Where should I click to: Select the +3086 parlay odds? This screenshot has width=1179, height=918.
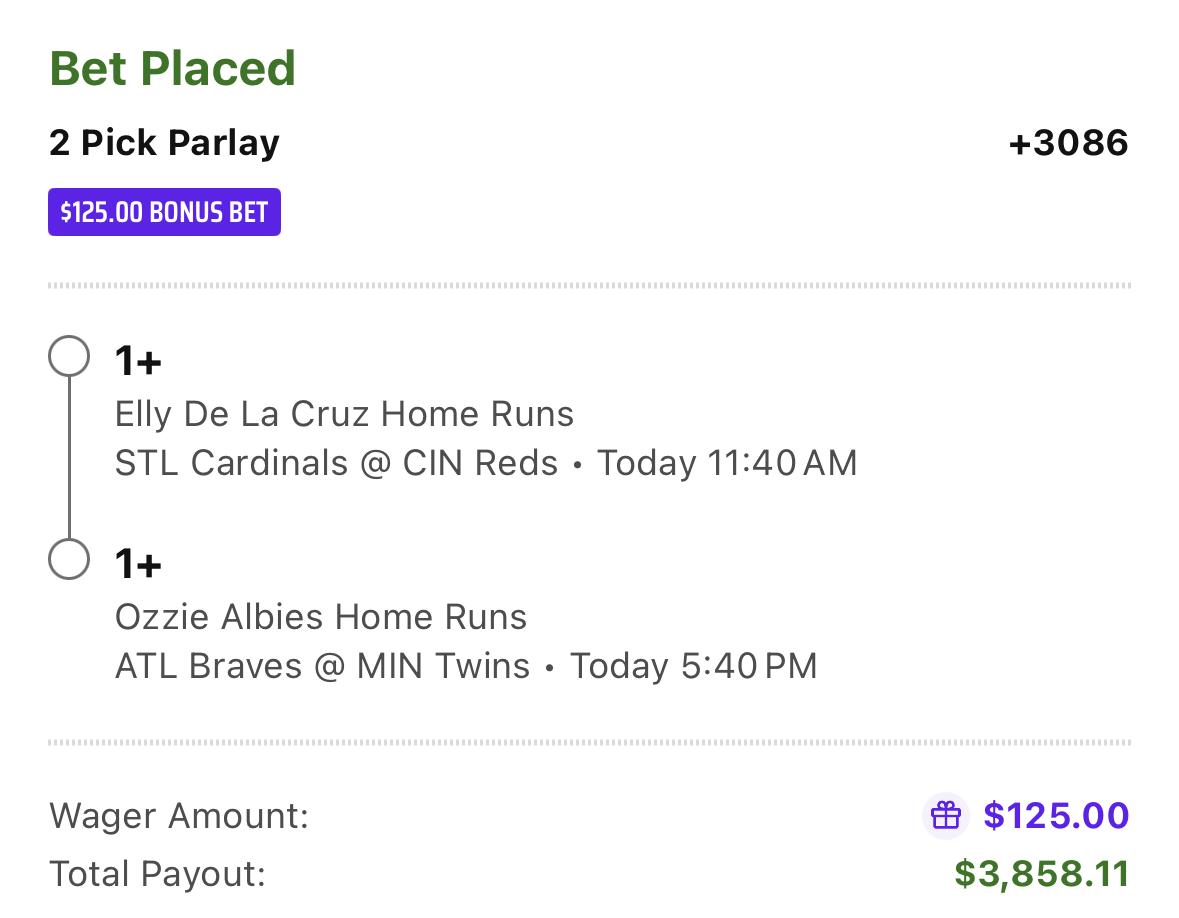tap(1068, 143)
